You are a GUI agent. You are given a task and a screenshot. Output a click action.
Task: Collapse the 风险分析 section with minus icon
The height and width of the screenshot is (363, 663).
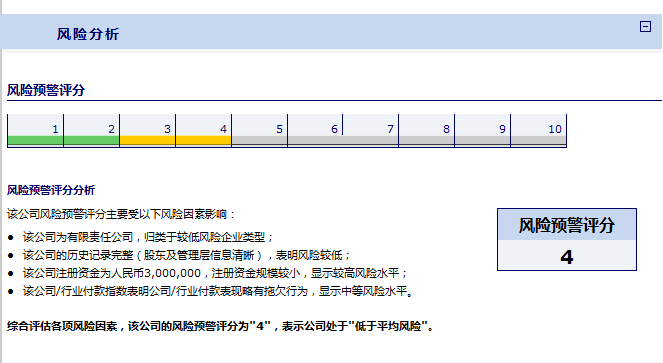tap(645, 27)
